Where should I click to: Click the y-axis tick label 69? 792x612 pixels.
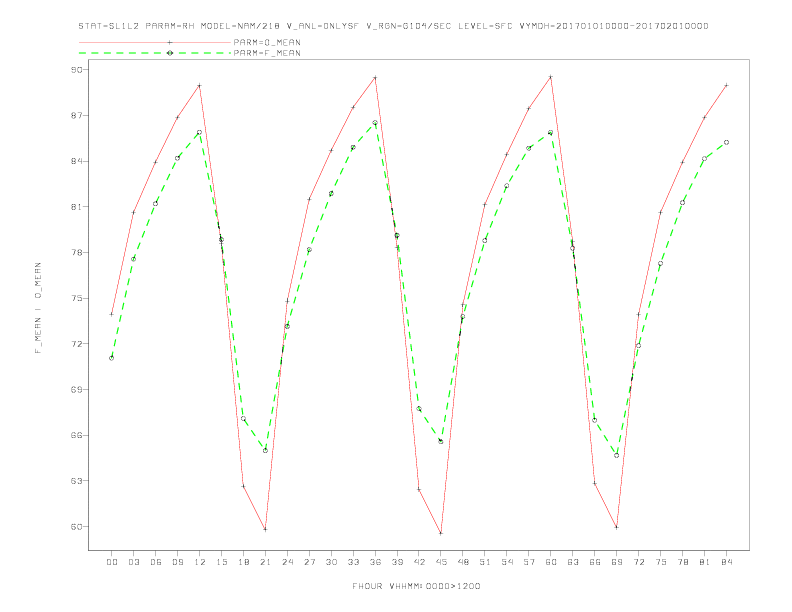pos(77,389)
